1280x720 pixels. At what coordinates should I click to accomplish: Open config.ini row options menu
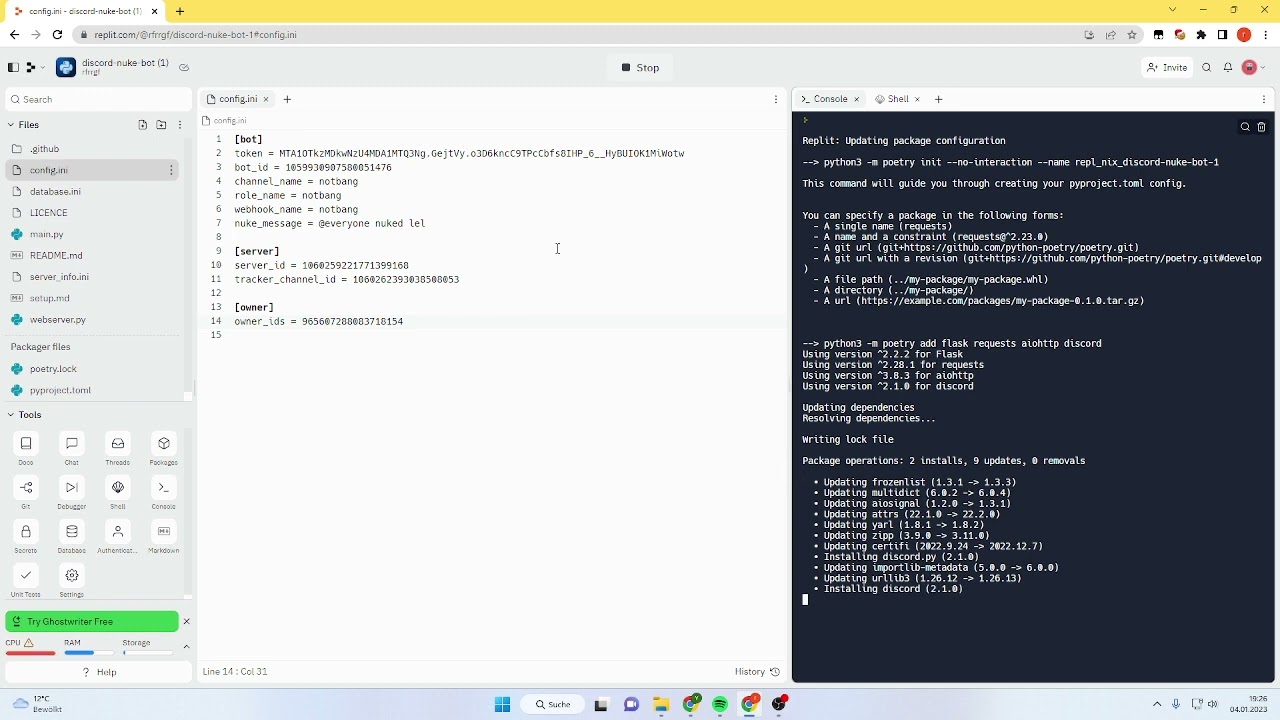click(x=171, y=170)
